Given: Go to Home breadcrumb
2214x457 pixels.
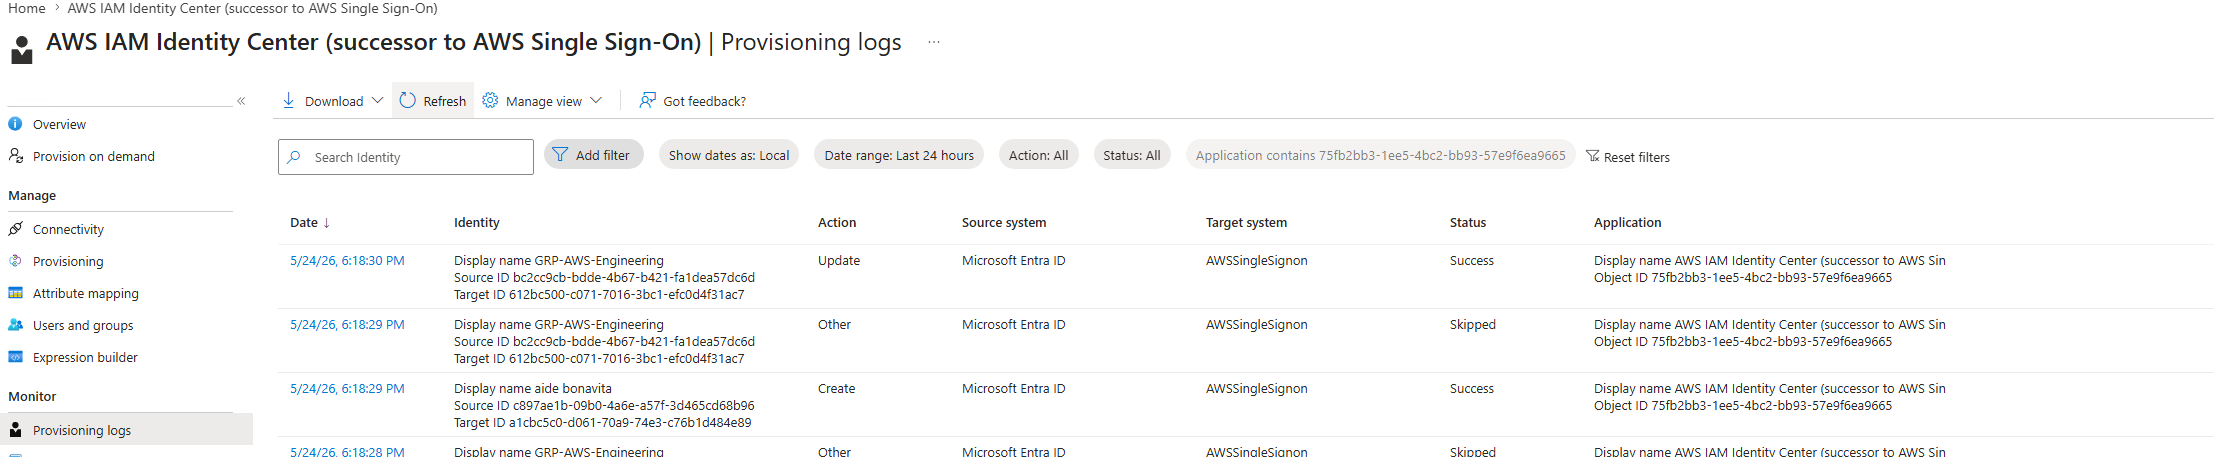Looking at the screenshot, I should point(27,8).
